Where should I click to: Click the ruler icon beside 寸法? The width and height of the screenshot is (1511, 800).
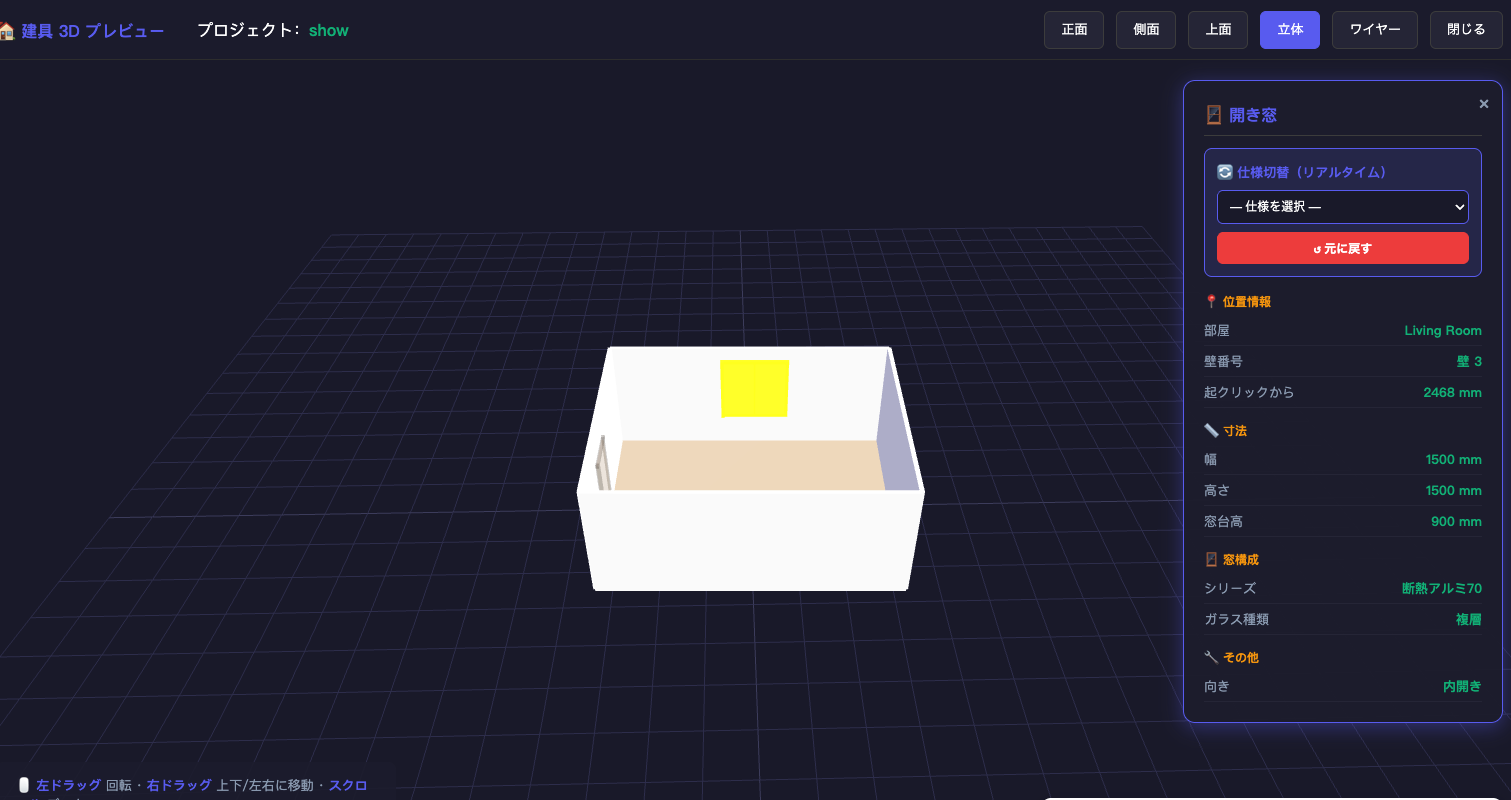[x=1211, y=431]
